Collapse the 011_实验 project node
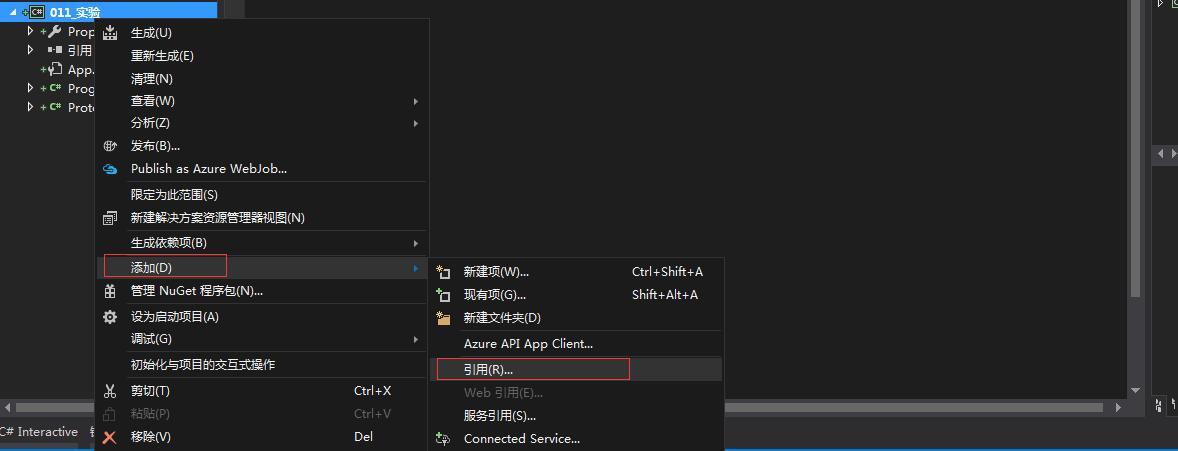 point(13,12)
